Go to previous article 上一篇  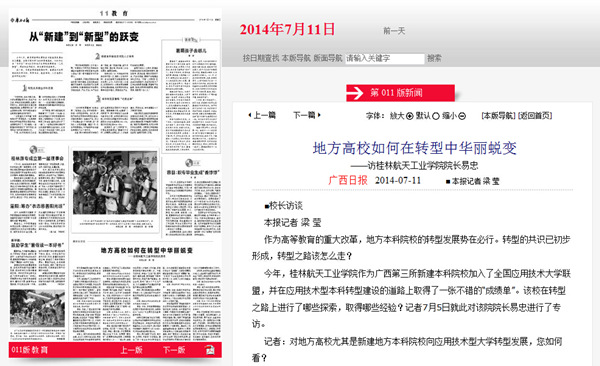click(262, 115)
